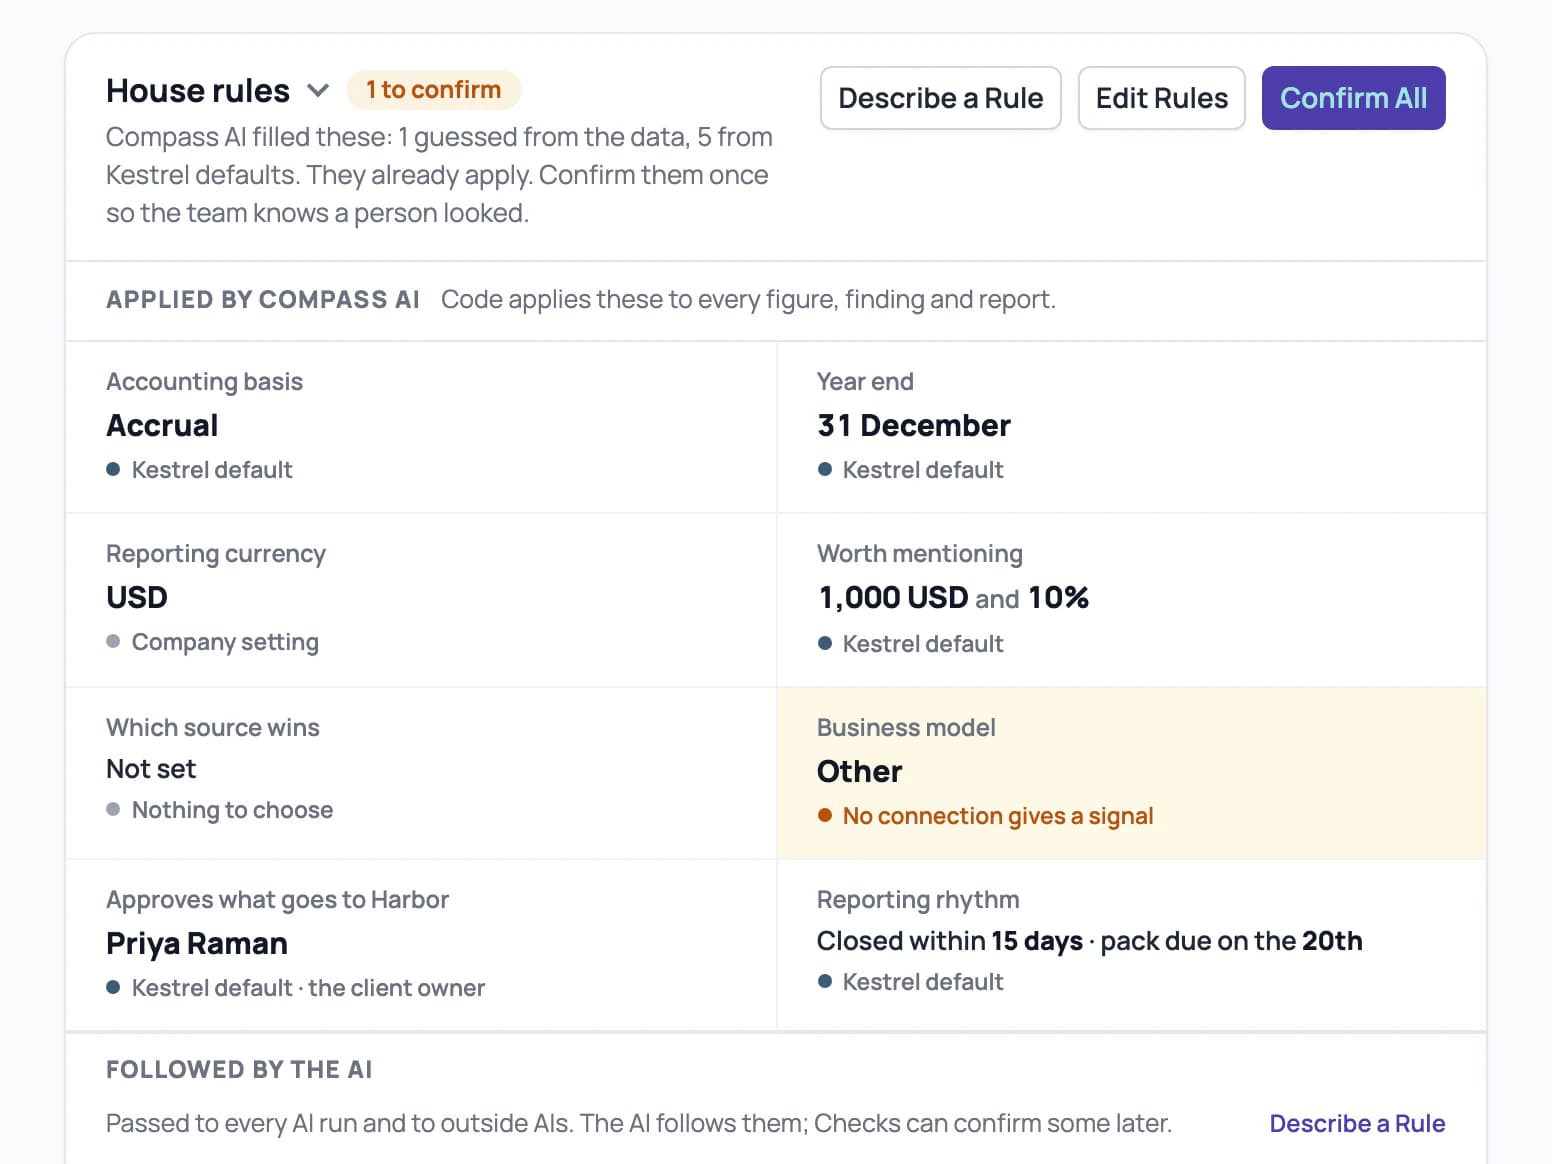Click the 'Business model' label

tap(906, 728)
